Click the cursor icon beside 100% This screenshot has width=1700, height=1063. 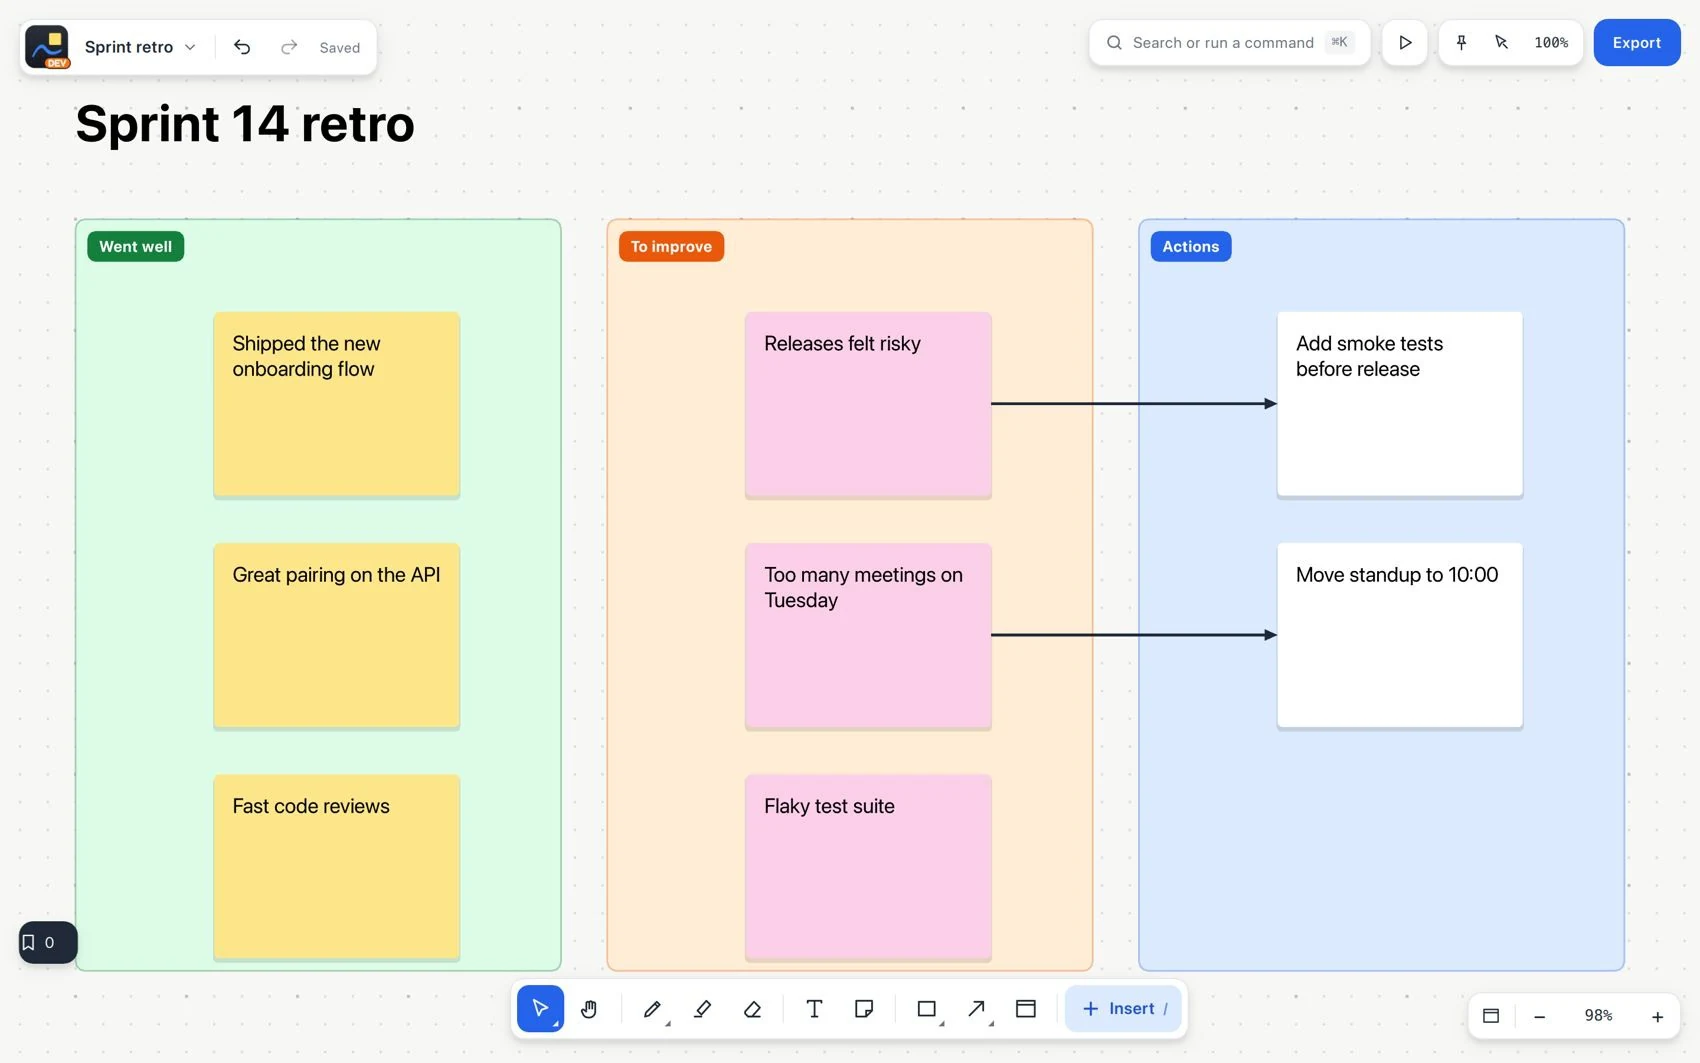click(x=1501, y=43)
